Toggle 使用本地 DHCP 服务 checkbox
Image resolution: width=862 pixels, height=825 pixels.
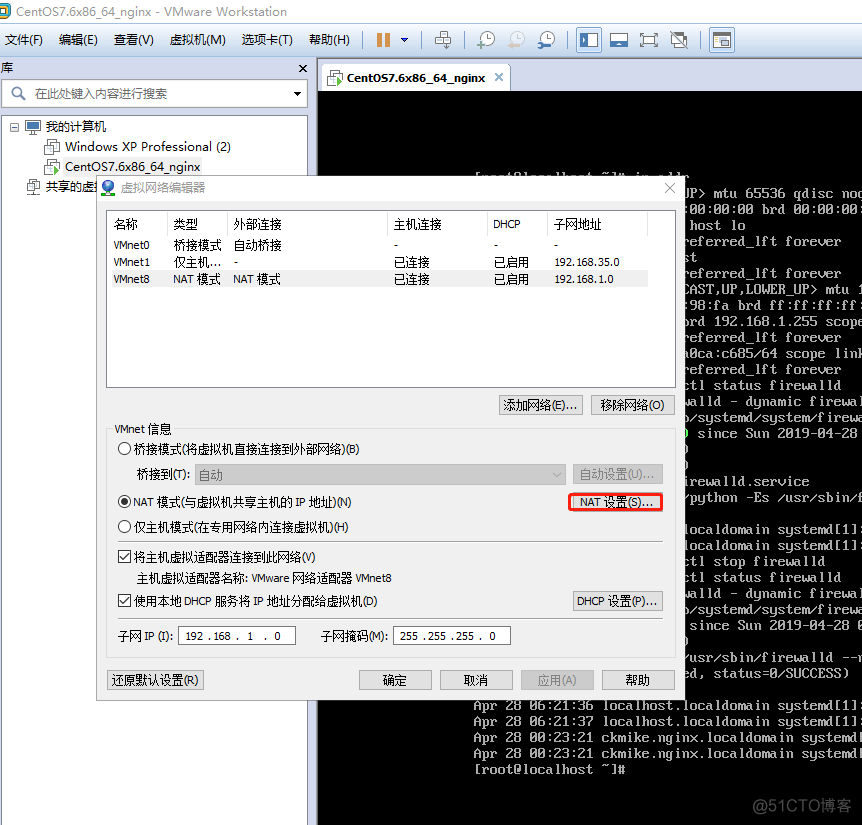(x=124, y=601)
